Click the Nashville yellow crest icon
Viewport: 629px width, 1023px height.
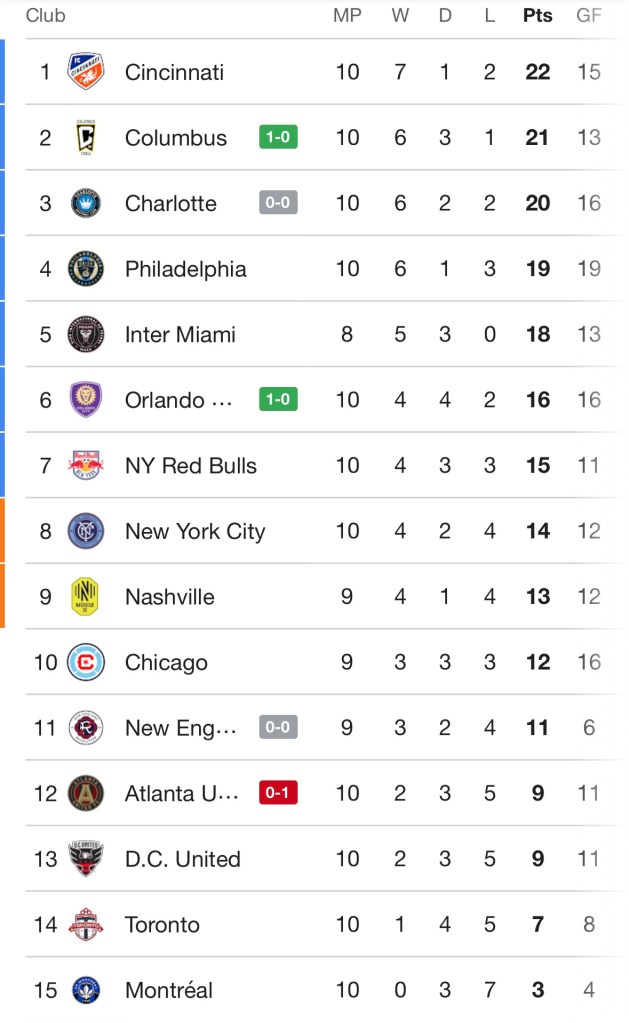pos(85,597)
